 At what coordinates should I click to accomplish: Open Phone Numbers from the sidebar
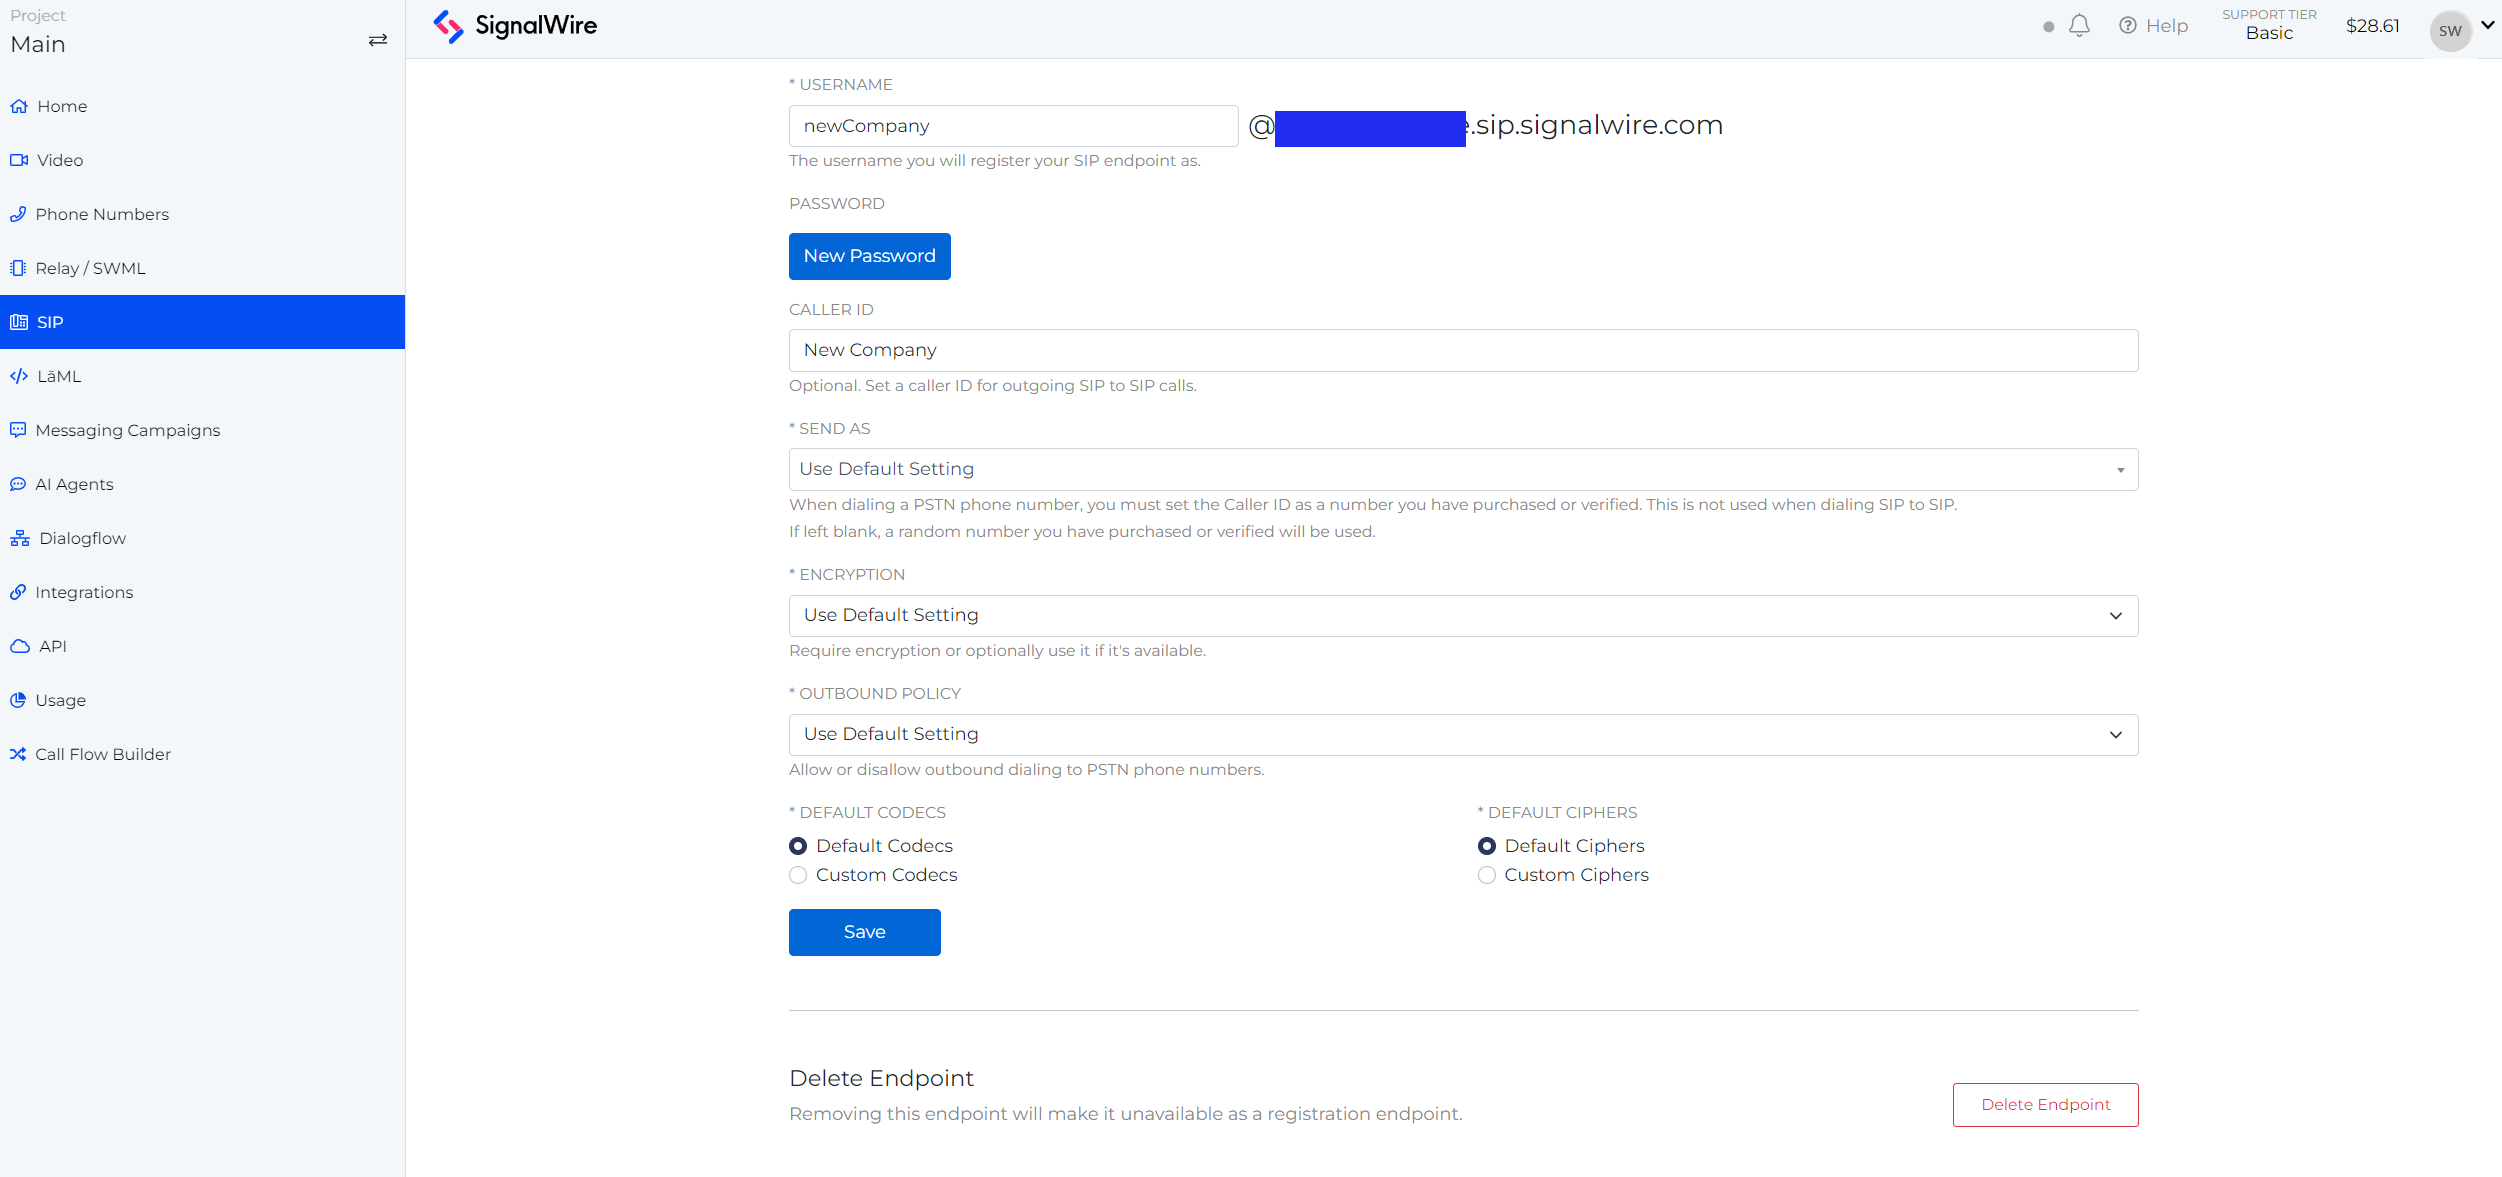click(x=101, y=213)
